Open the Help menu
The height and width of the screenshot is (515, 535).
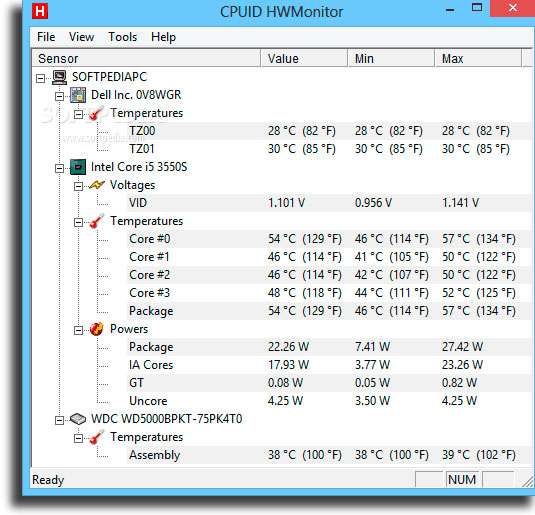163,37
